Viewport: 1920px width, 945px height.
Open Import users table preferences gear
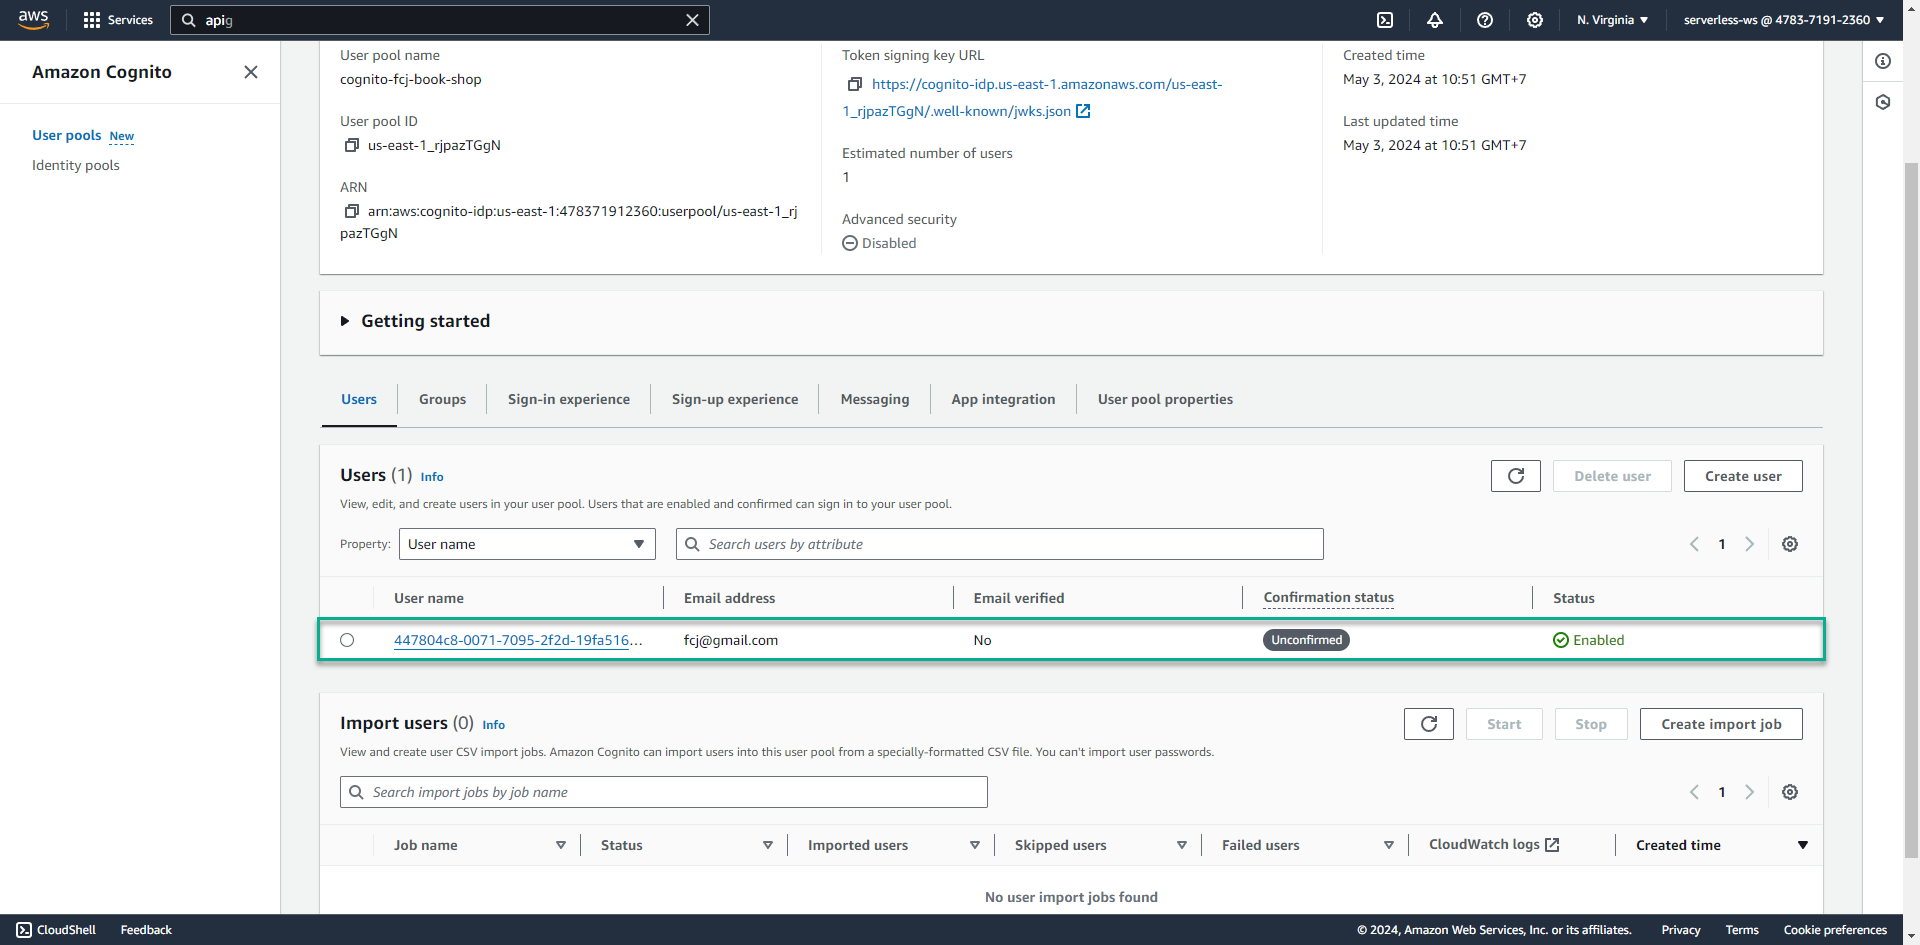[1790, 792]
